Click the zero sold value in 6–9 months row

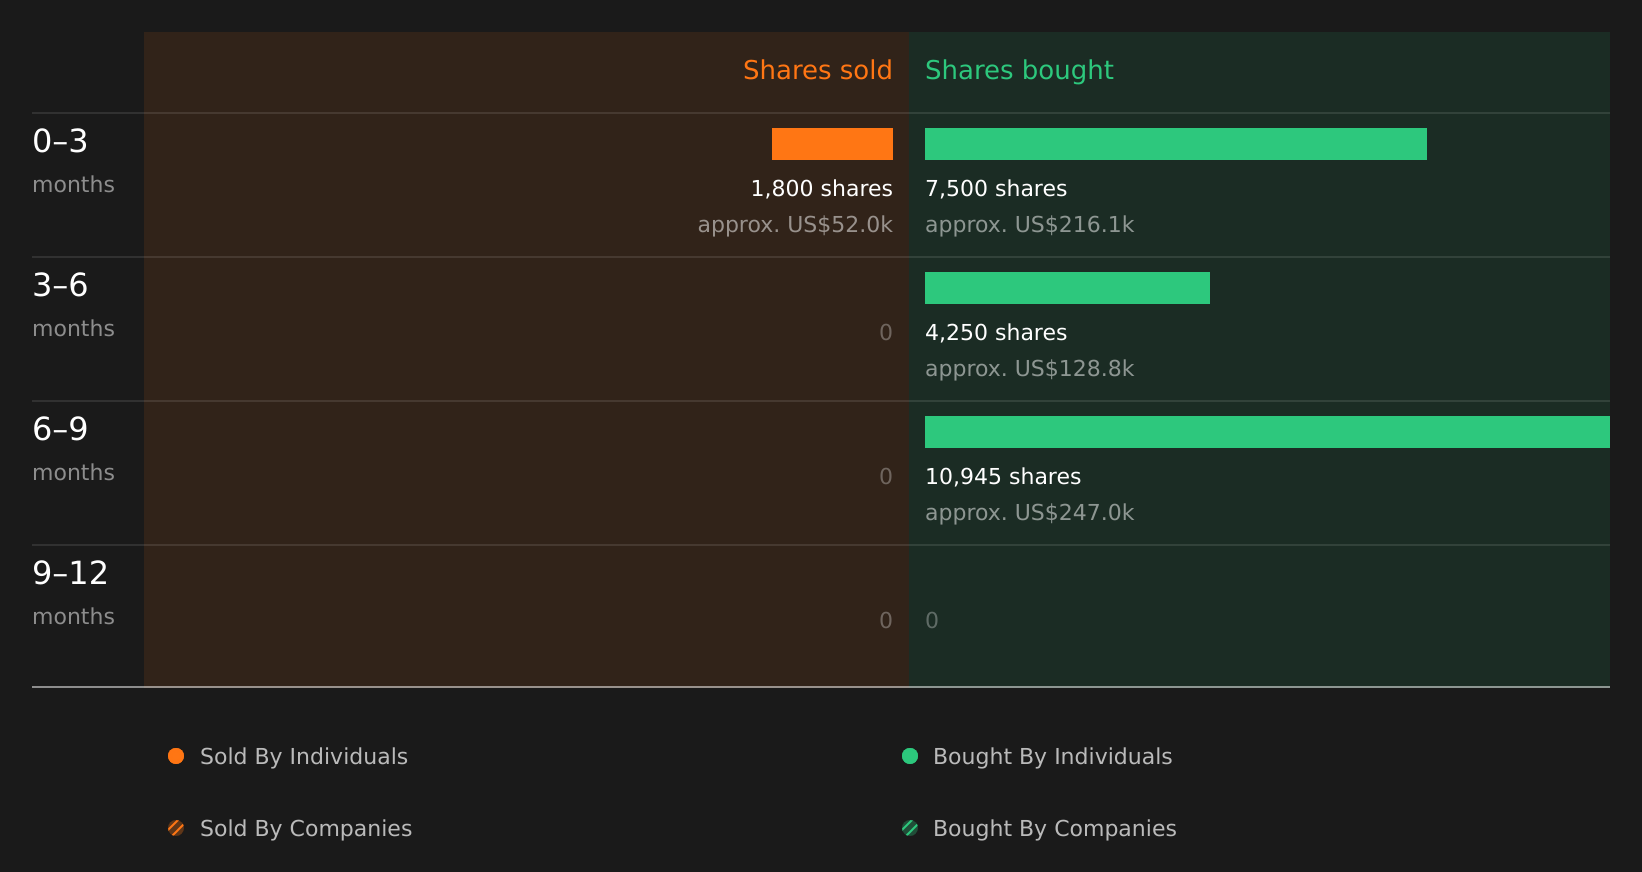click(x=886, y=477)
